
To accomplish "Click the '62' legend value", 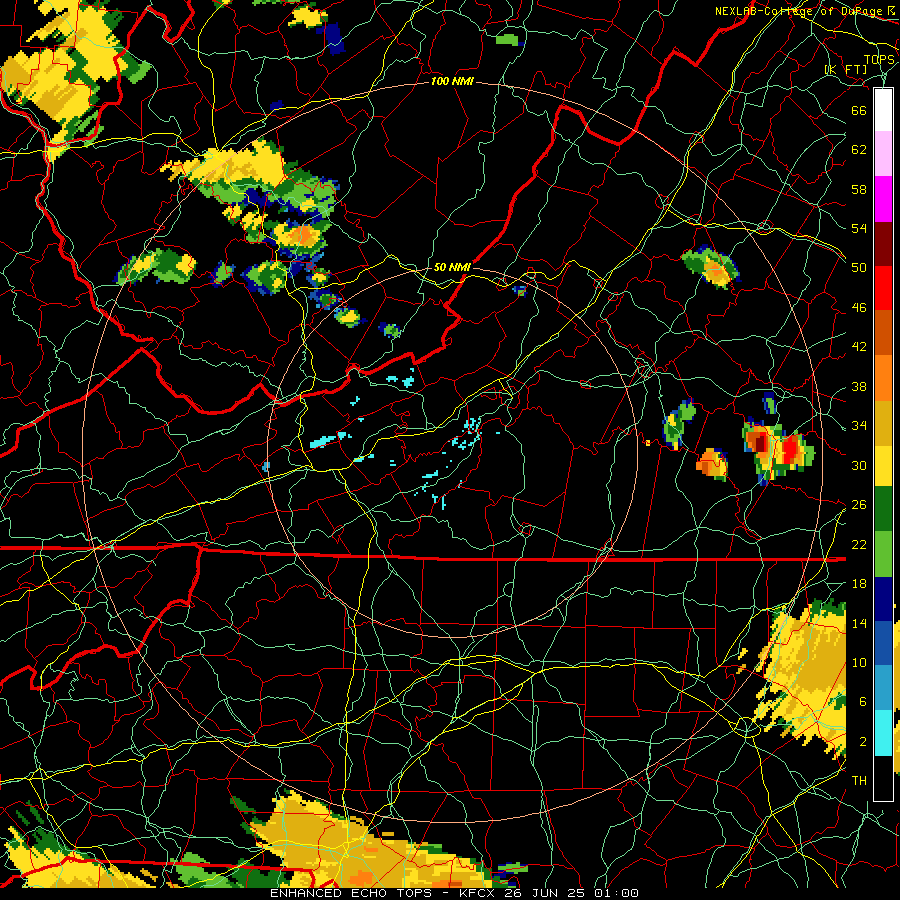I will [x=859, y=150].
